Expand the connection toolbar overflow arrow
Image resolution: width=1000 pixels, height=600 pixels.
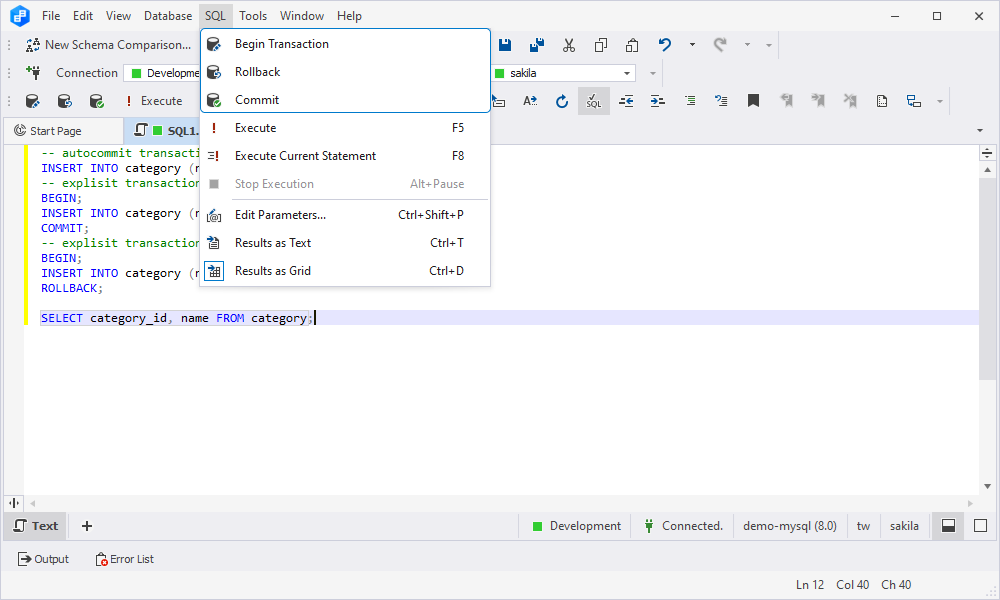click(x=652, y=73)
